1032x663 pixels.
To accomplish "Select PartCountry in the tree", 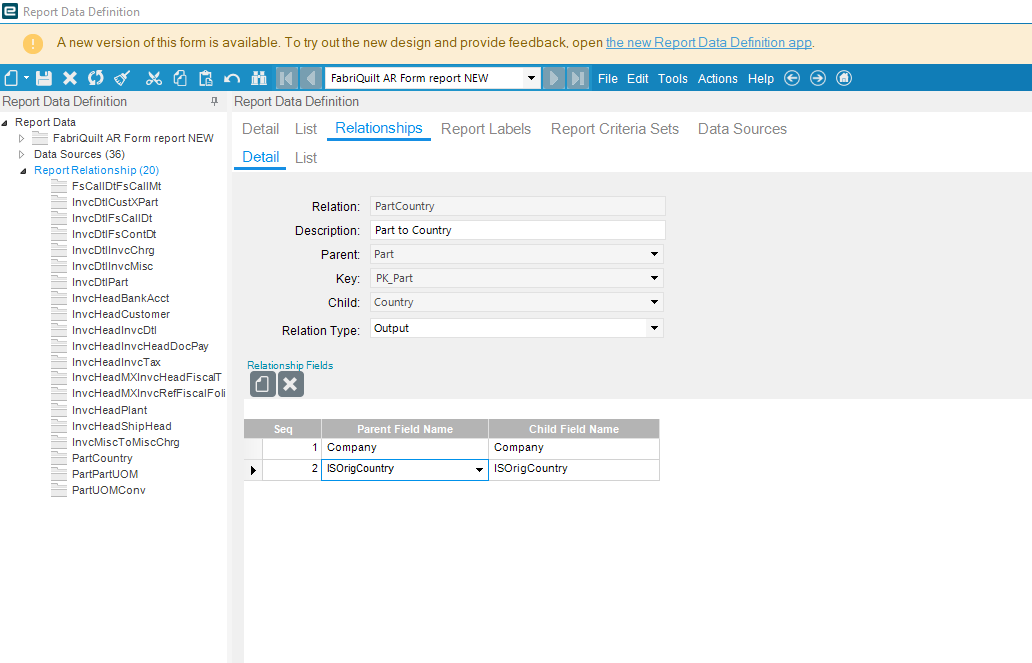I will coord(102,458).
